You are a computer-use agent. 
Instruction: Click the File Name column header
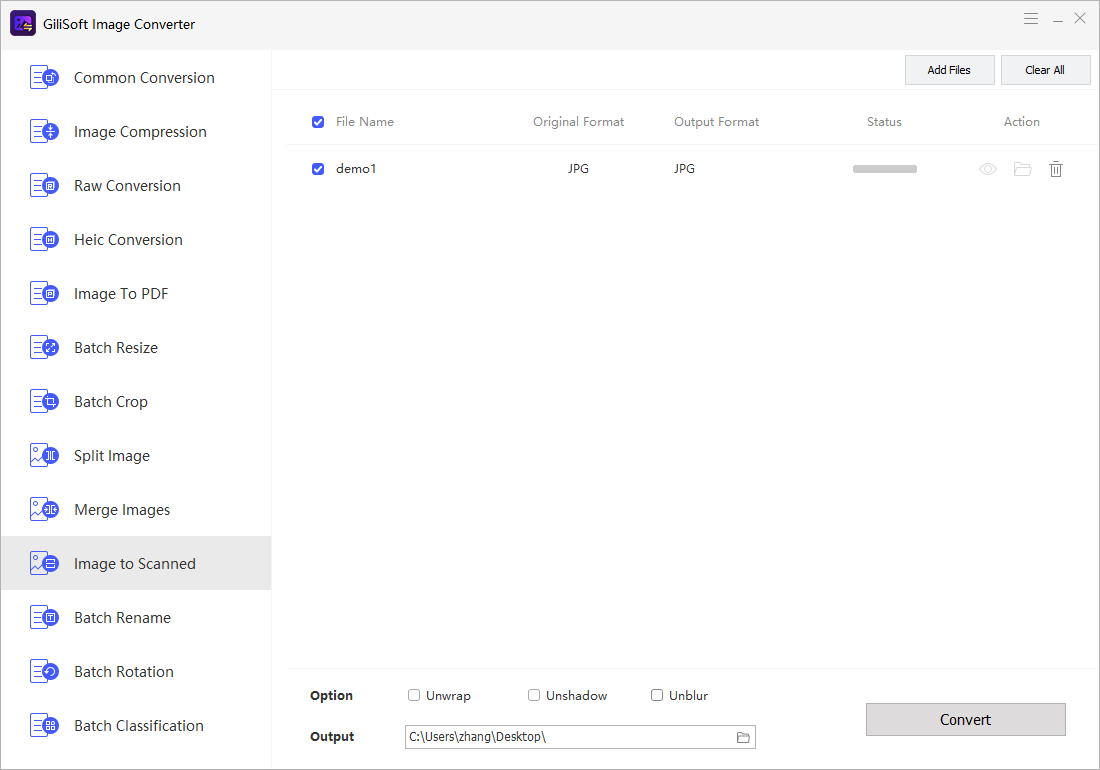pos(365,122)
